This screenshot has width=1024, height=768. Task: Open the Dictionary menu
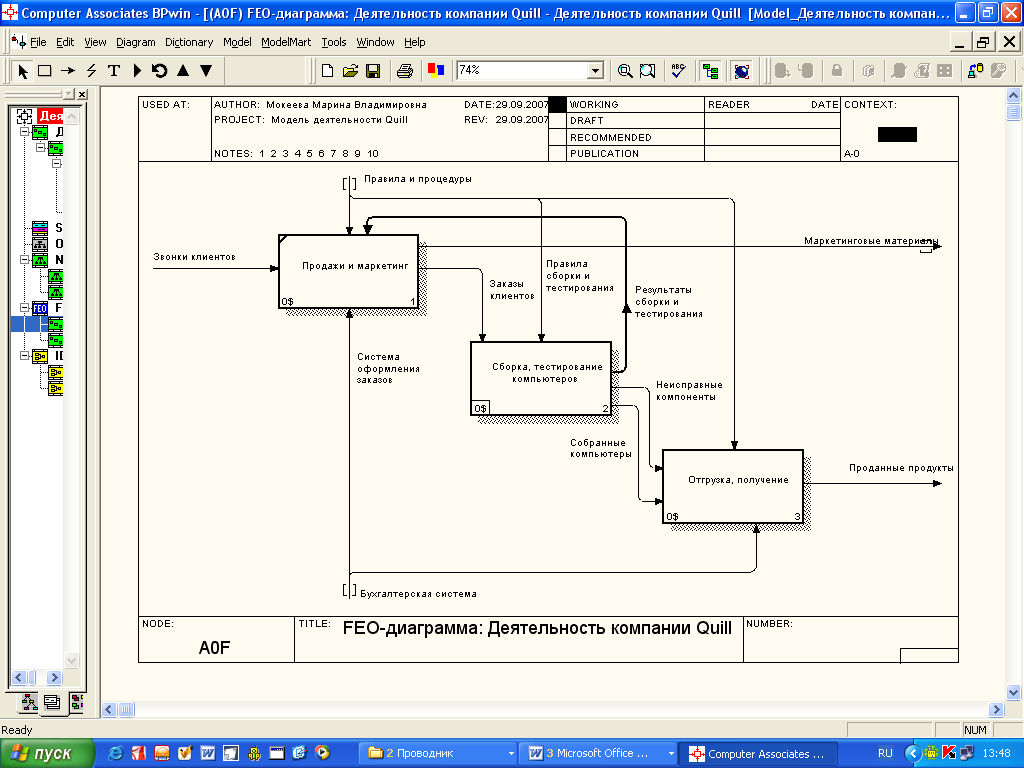pos(189,42)
